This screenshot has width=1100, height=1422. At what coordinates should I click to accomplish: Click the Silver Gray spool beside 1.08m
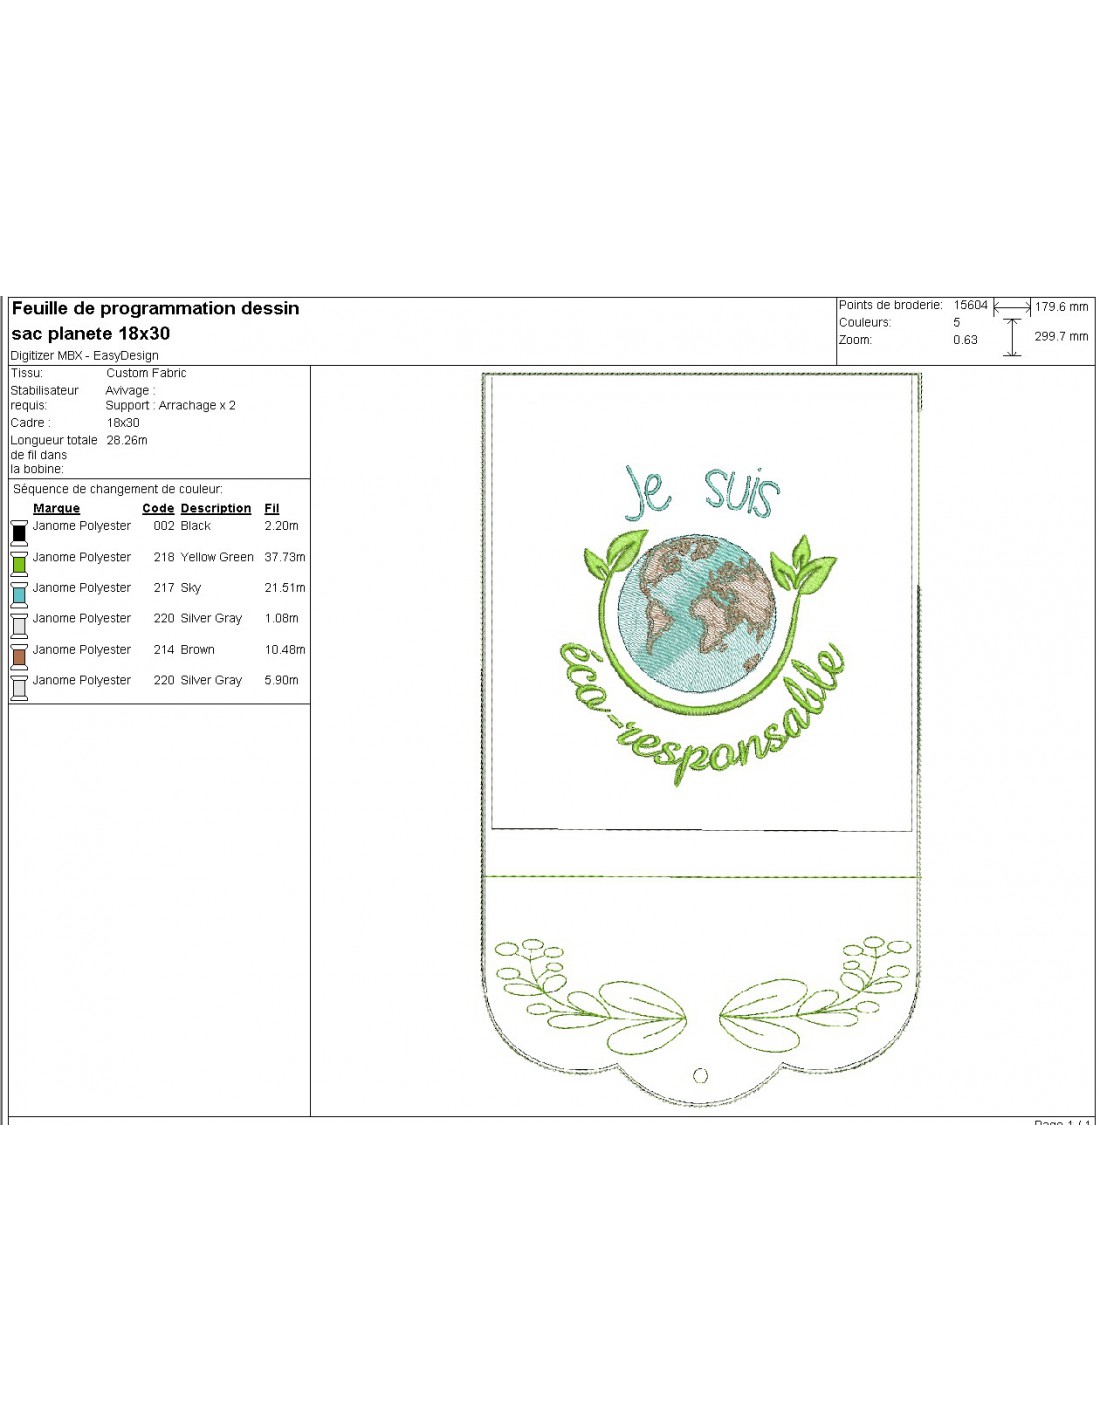19,625
